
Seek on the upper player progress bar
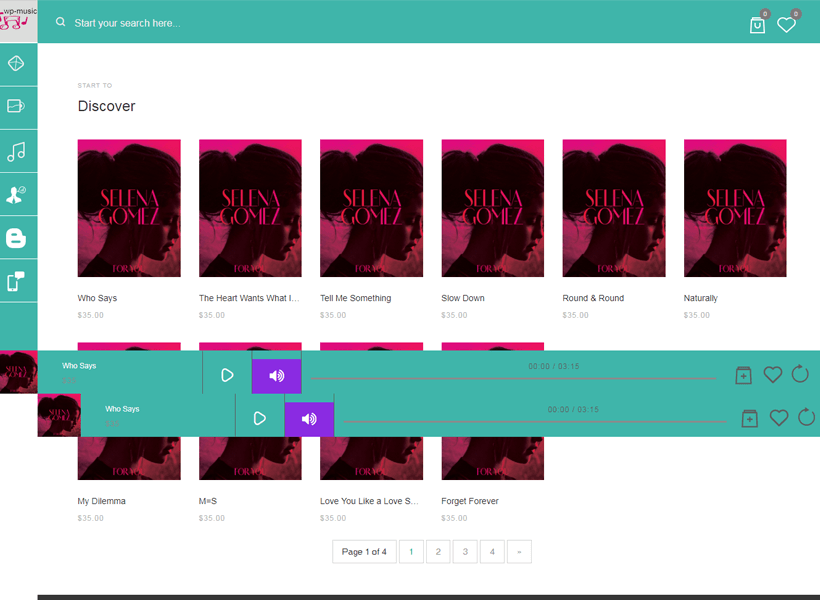513,378
